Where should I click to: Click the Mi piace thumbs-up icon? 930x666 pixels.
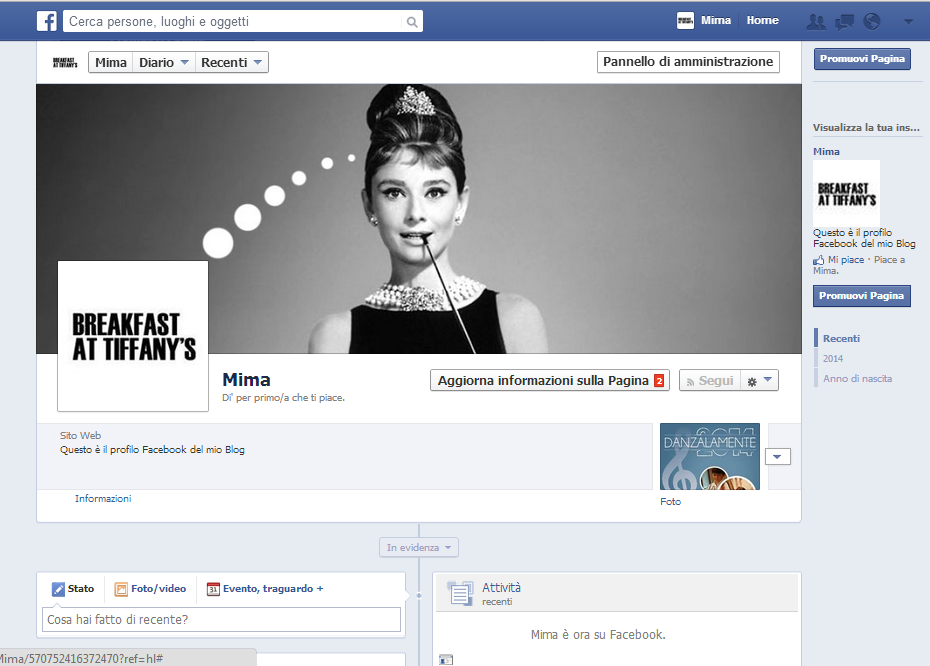pyautogui.click(x=818, y=260)
